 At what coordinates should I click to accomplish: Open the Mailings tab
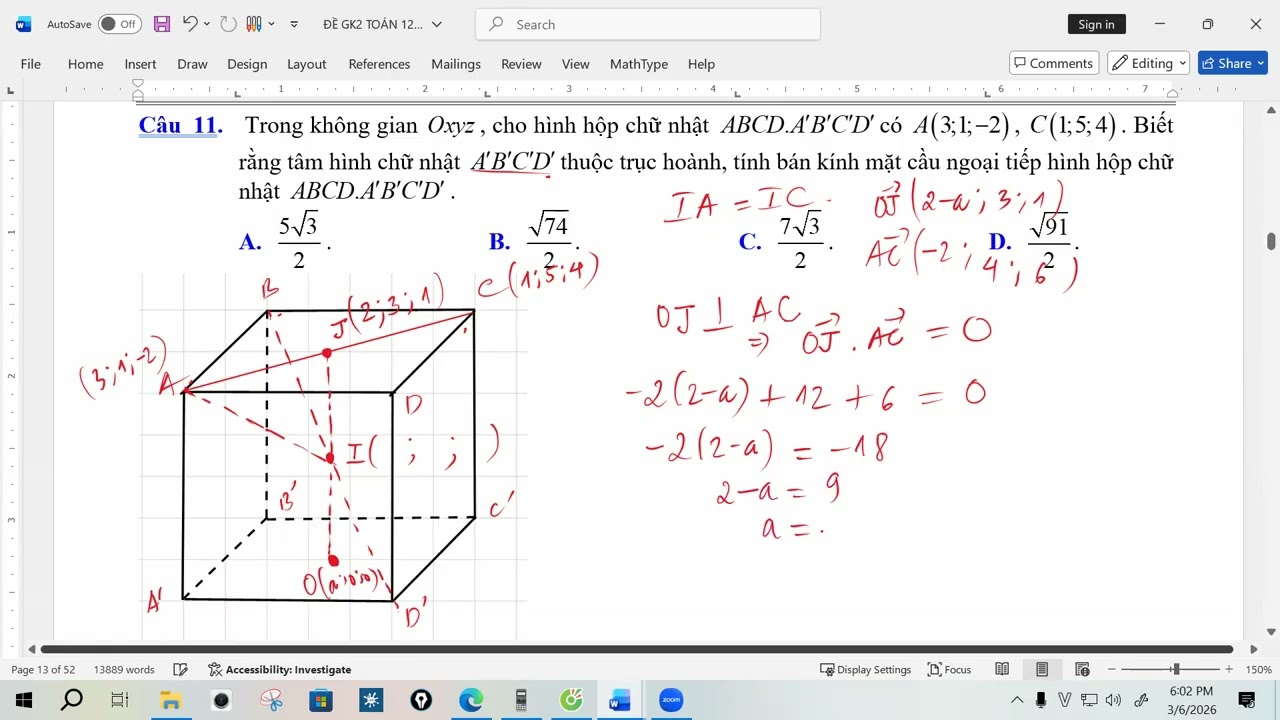[456, 64]
